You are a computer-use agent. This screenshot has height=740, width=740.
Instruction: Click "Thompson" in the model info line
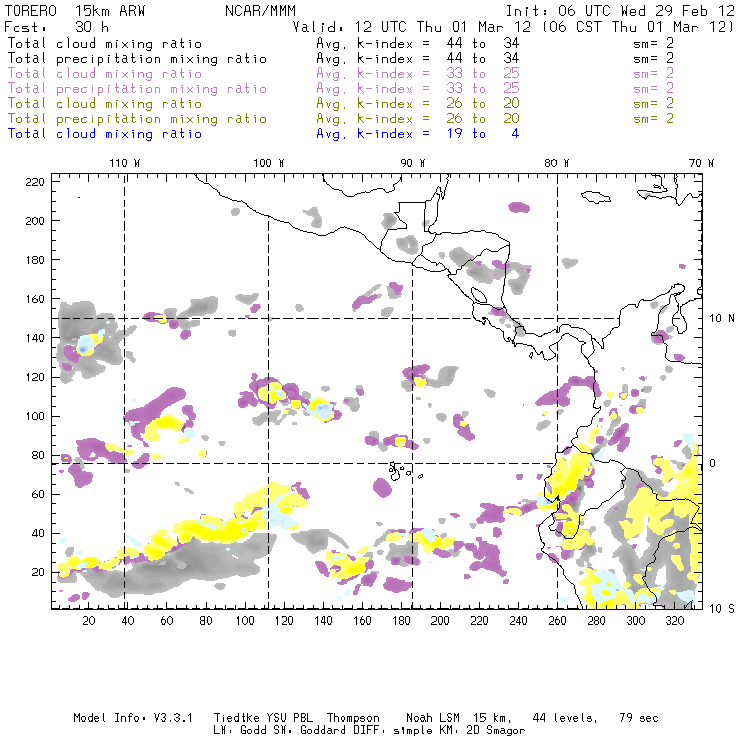[353, 718]
